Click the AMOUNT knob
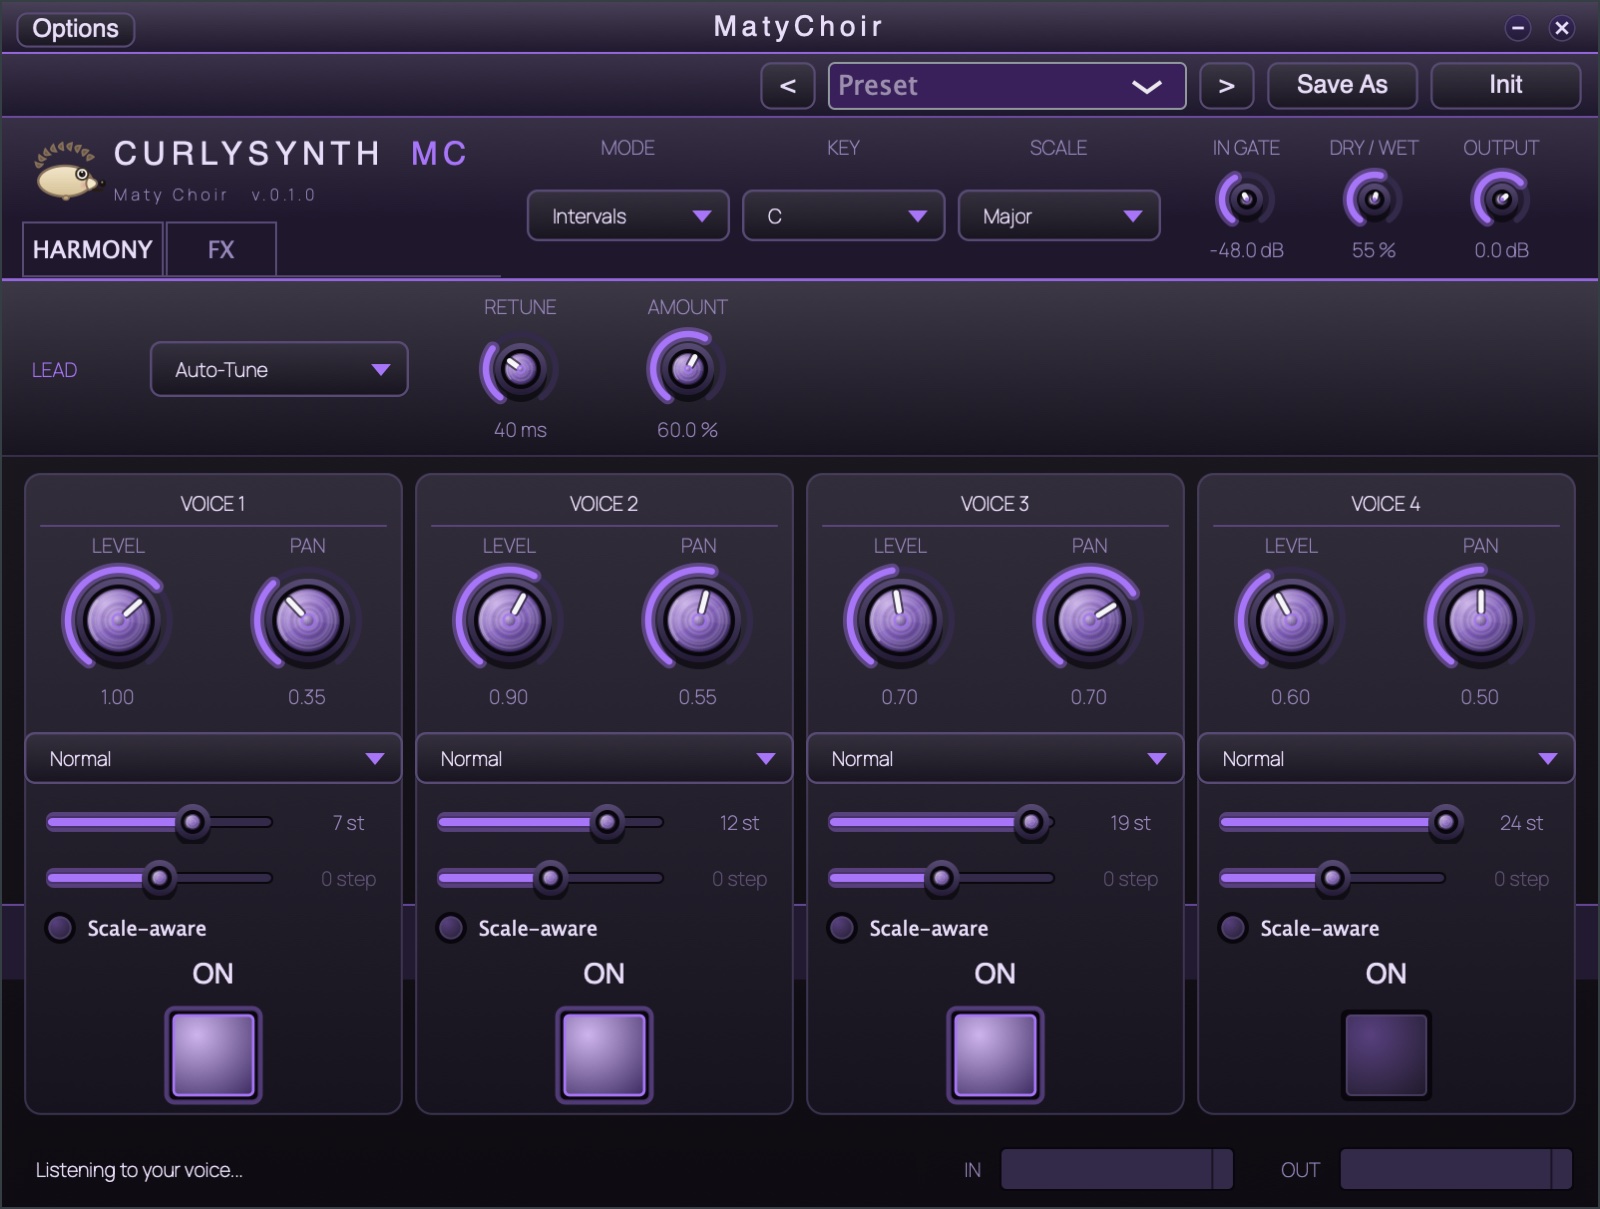This screenshot has width=1600, height=1209. pos(687,370)
